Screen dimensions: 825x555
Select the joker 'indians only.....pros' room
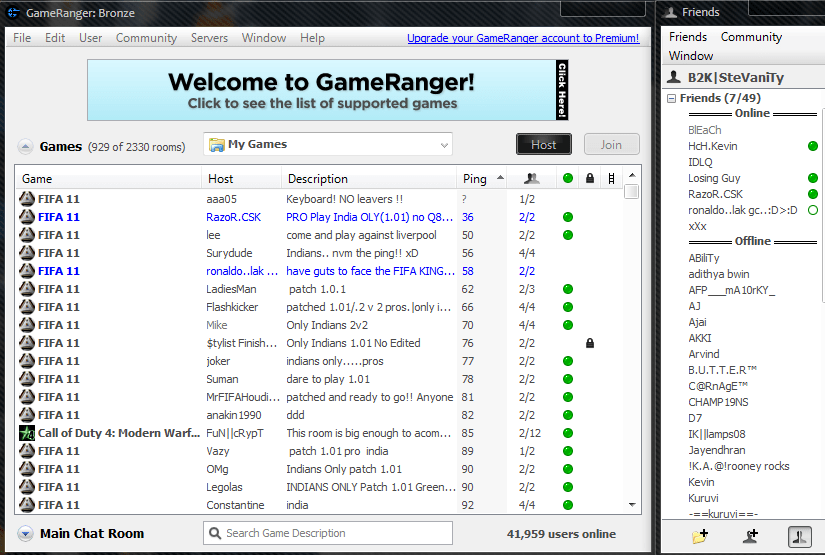coord(319,361)
